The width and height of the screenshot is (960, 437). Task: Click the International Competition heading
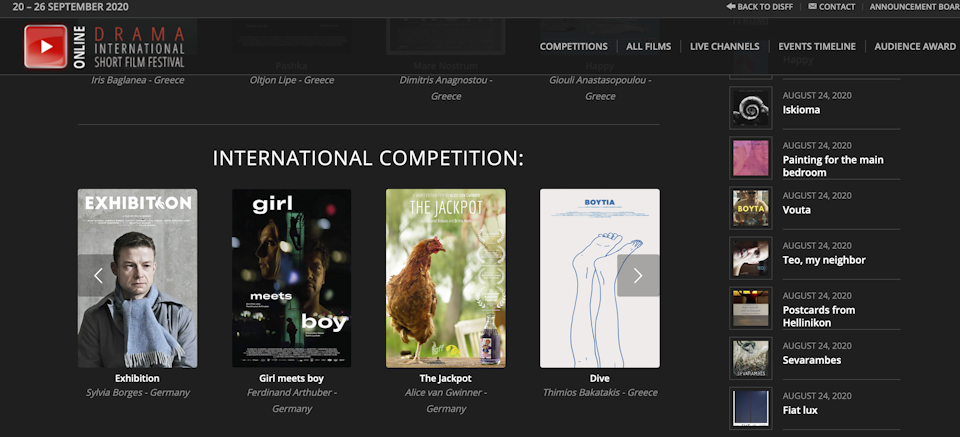pos(369,159)
